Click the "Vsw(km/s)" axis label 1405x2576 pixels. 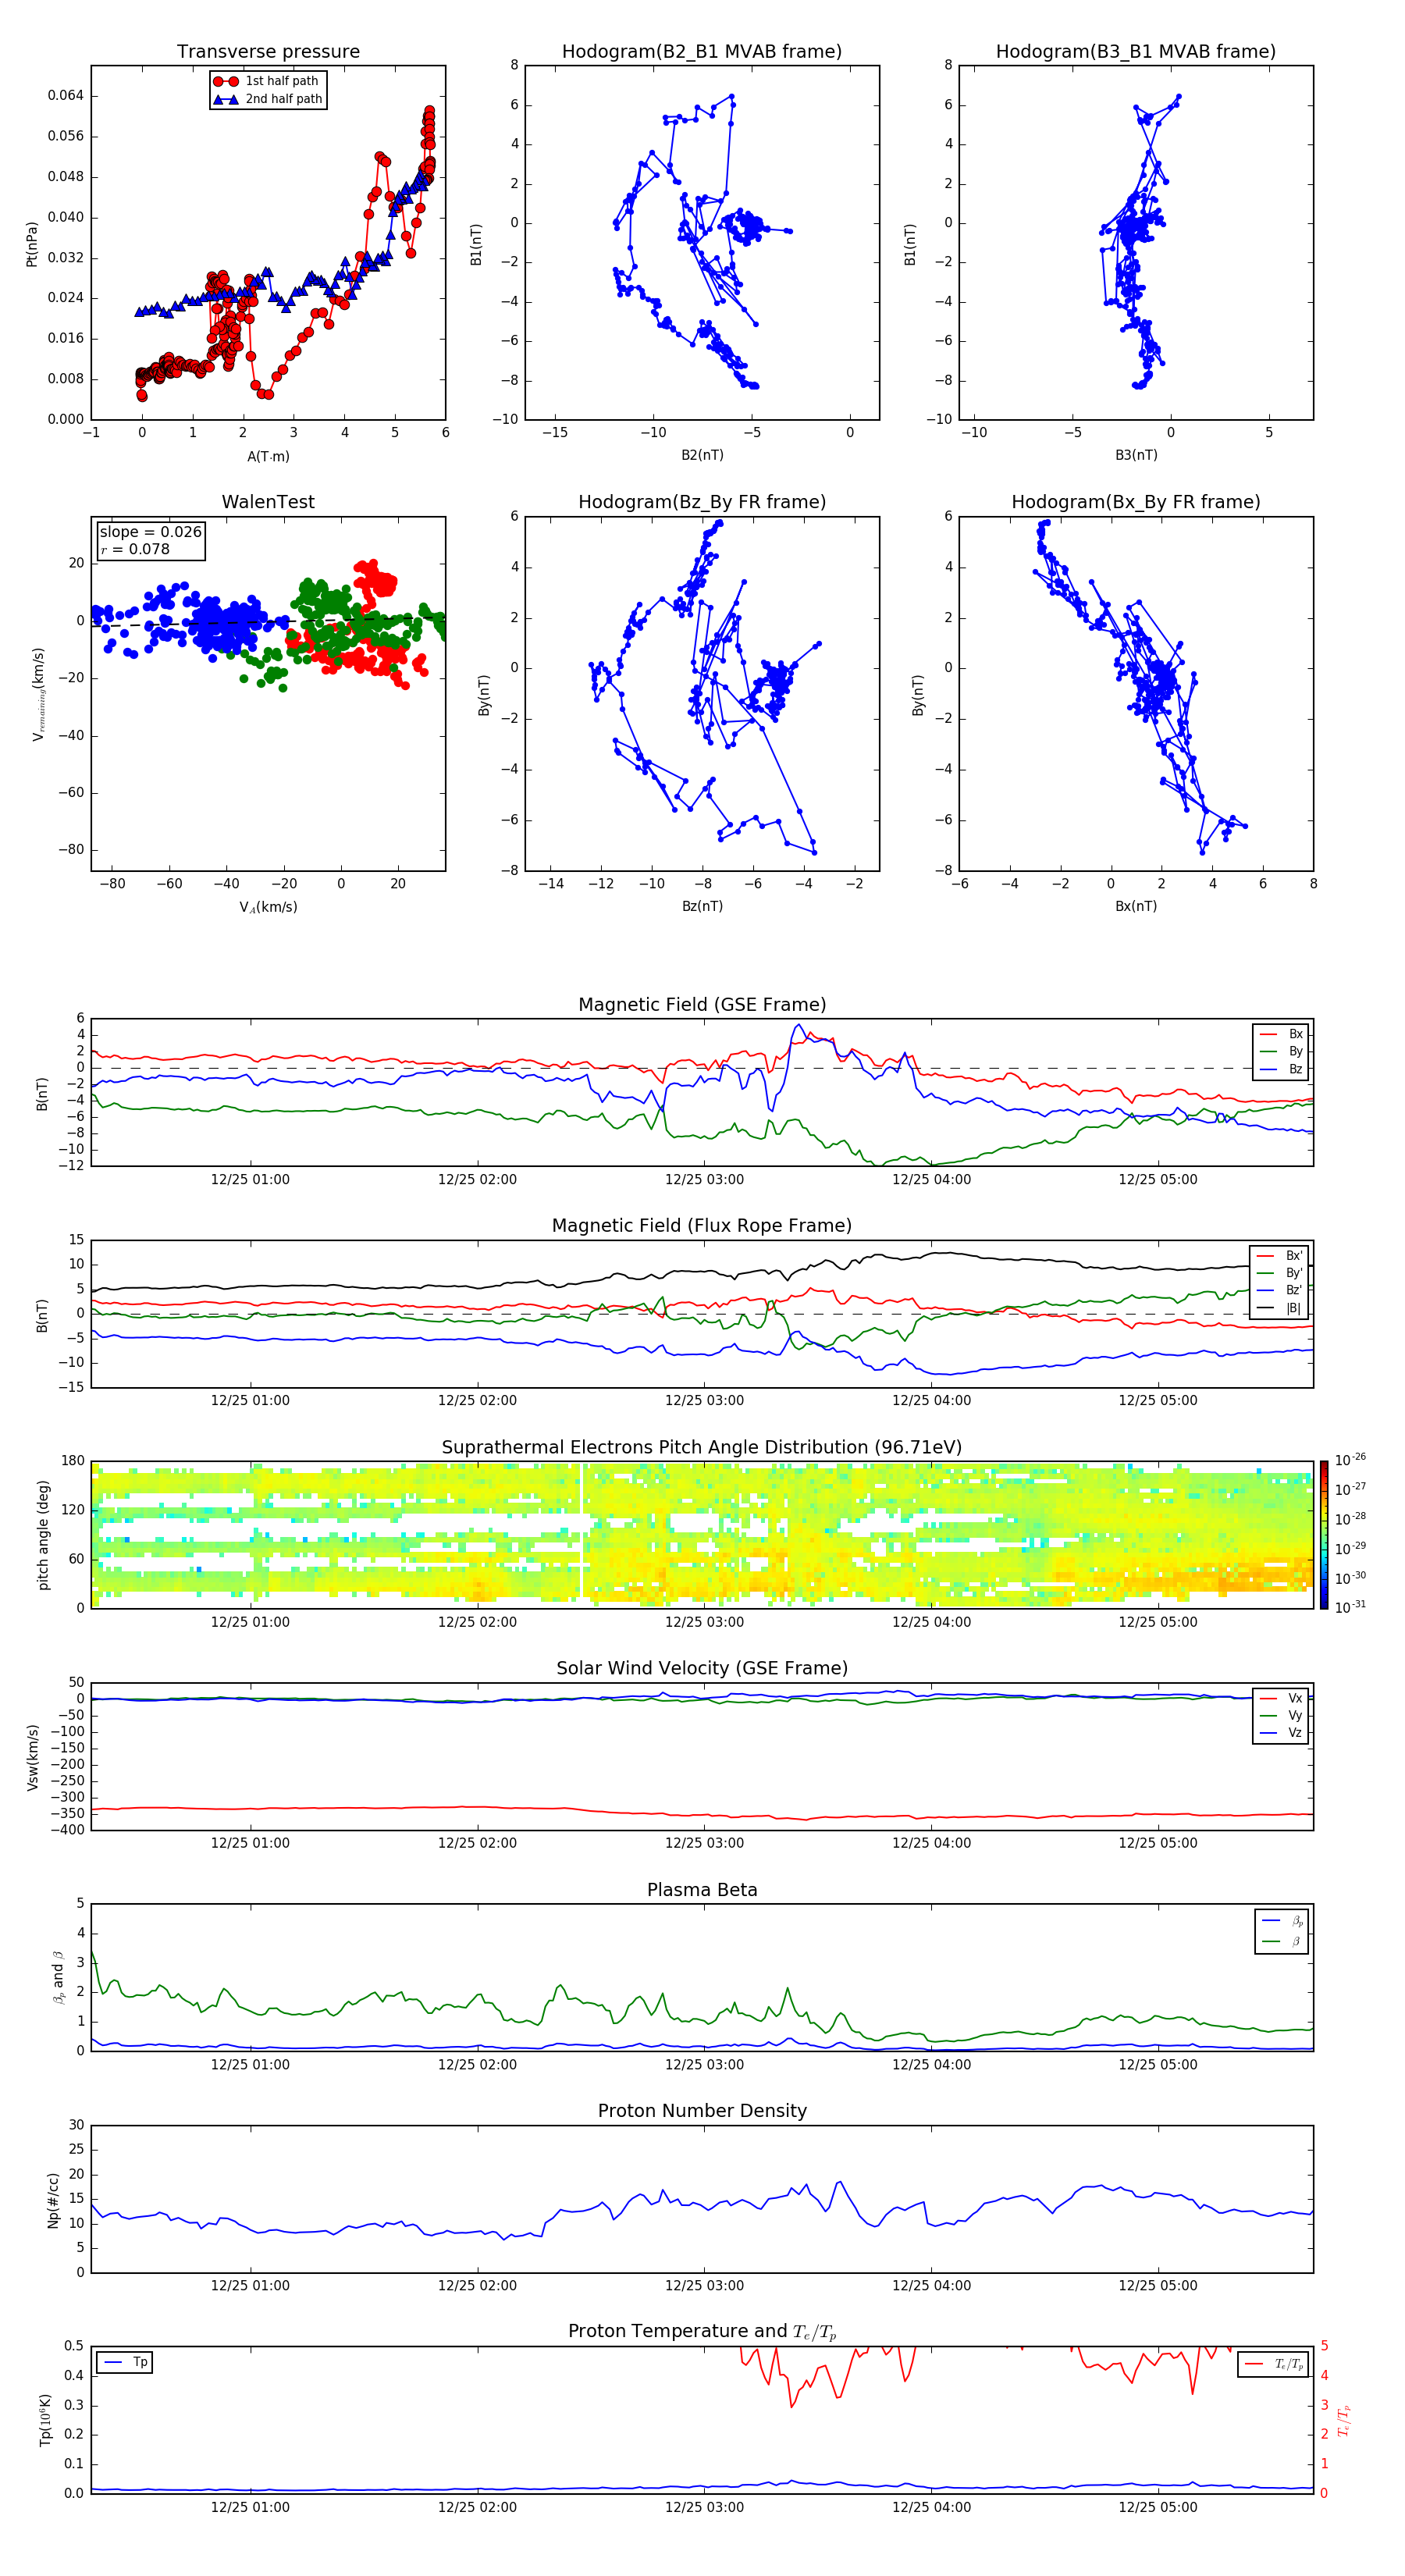click(x=32, y=1757)
